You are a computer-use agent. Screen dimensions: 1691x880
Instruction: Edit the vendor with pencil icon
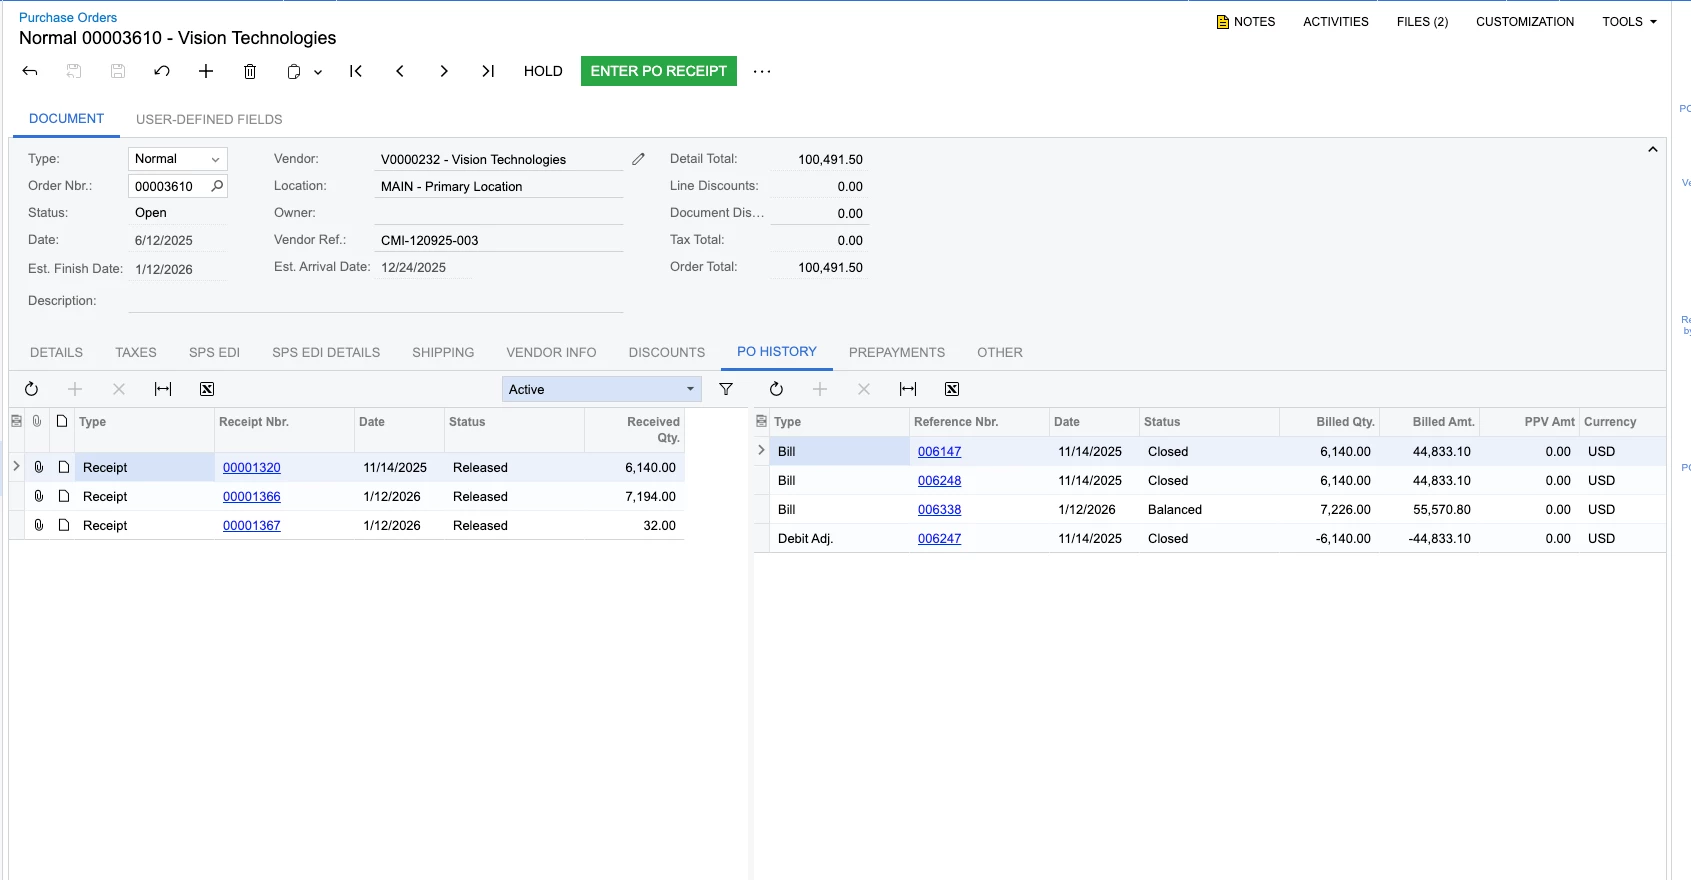click(x=638, y=159)
